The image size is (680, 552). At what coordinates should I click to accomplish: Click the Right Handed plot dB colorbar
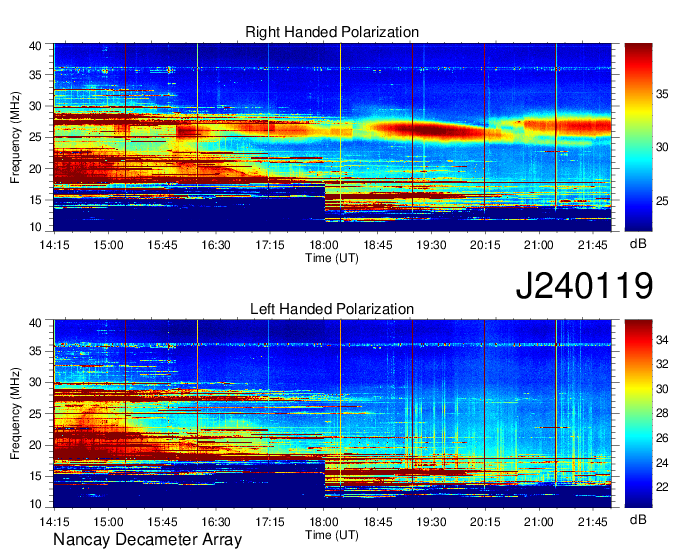click(638, 137)
